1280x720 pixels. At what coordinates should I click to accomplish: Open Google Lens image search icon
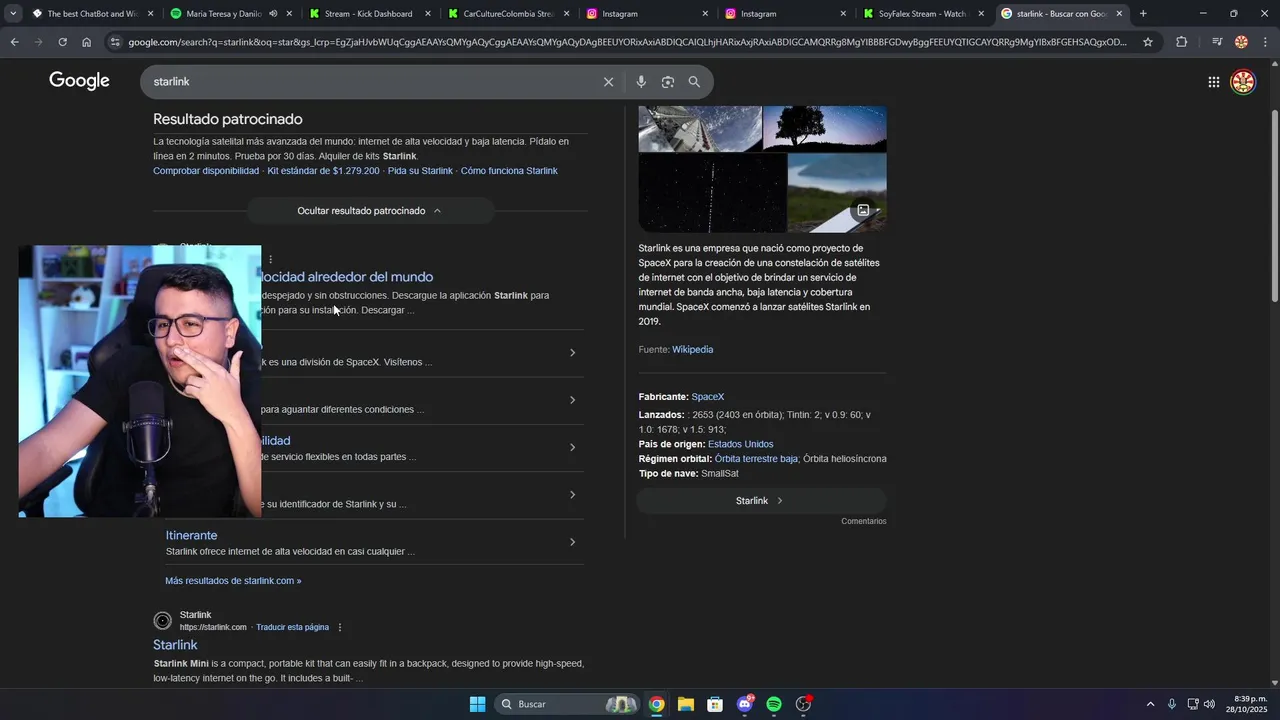pos(667,82)
